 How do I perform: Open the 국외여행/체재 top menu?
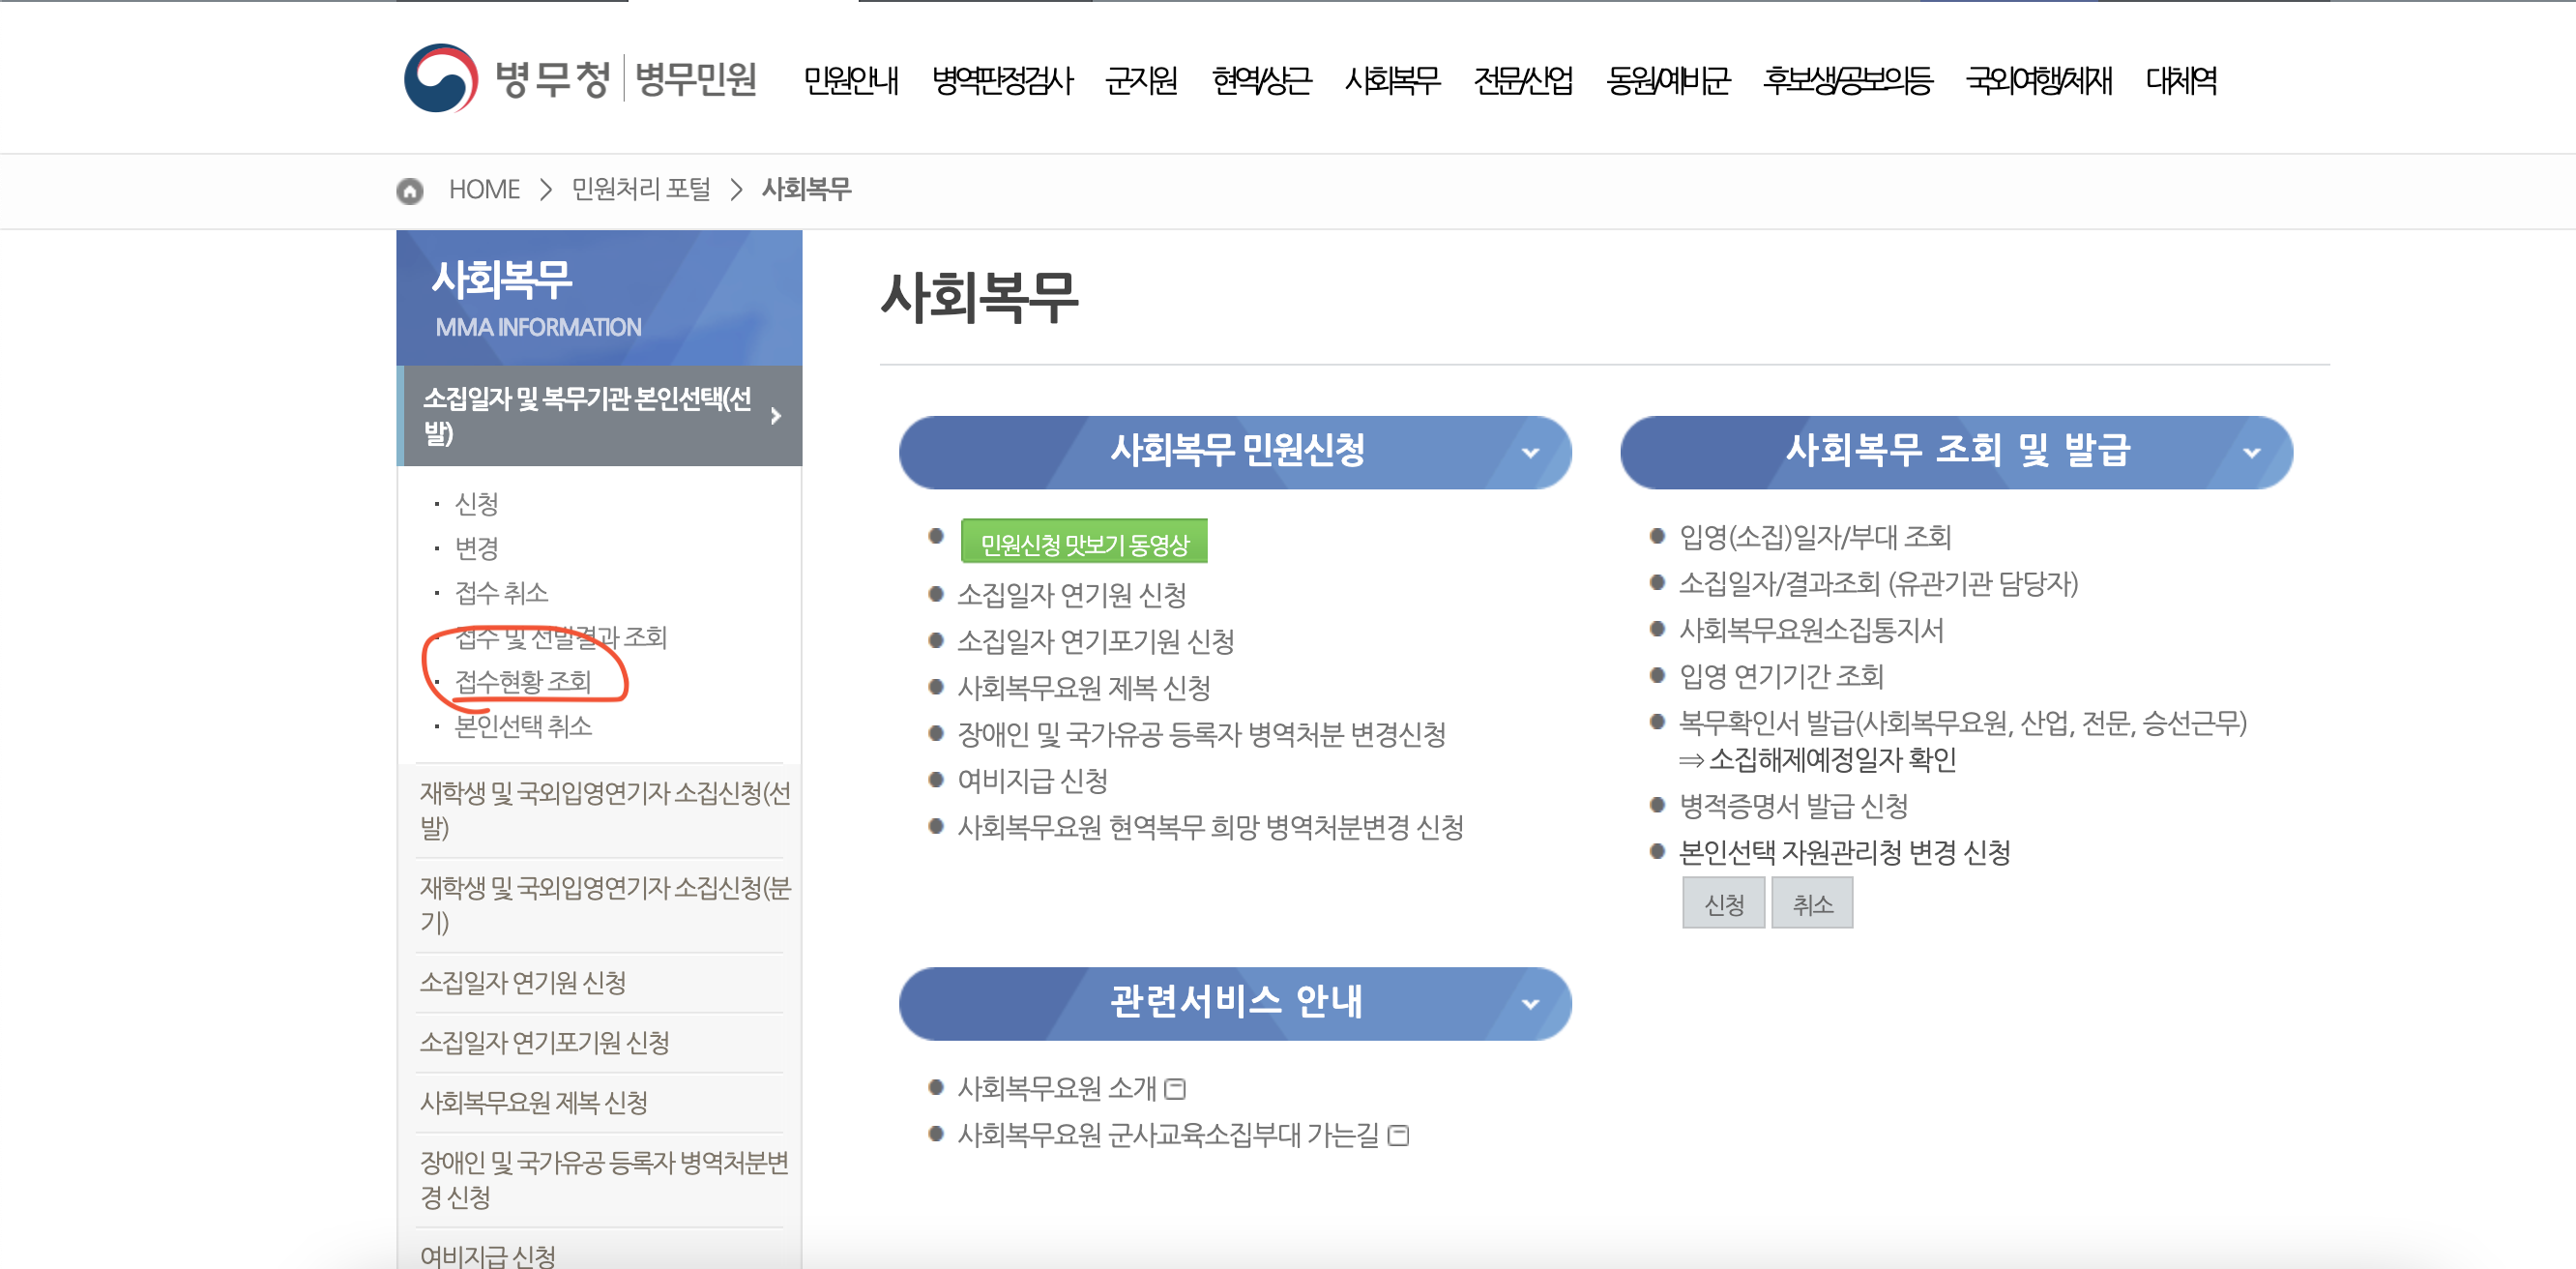click(2038, 80)
